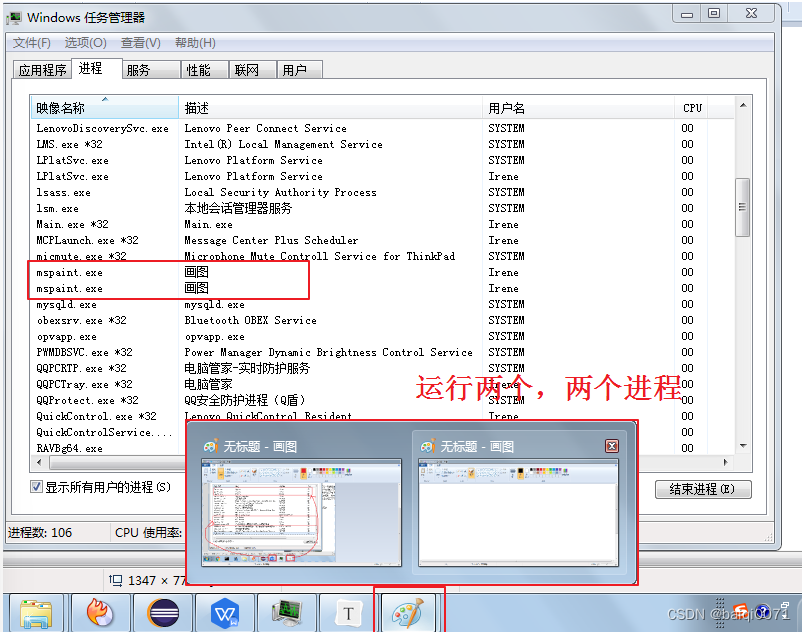Click the Paint palette taskbar icon
The width and height of the screenshot is (806, 632).
pos(409,613)
